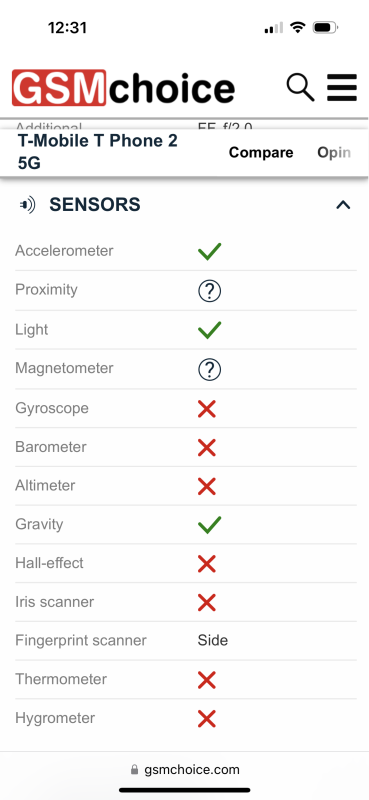Image resolution: width=369 pixels, height=800 pixels.
Task: Click the sensors speaker icon beside heading
Action: 27,205
